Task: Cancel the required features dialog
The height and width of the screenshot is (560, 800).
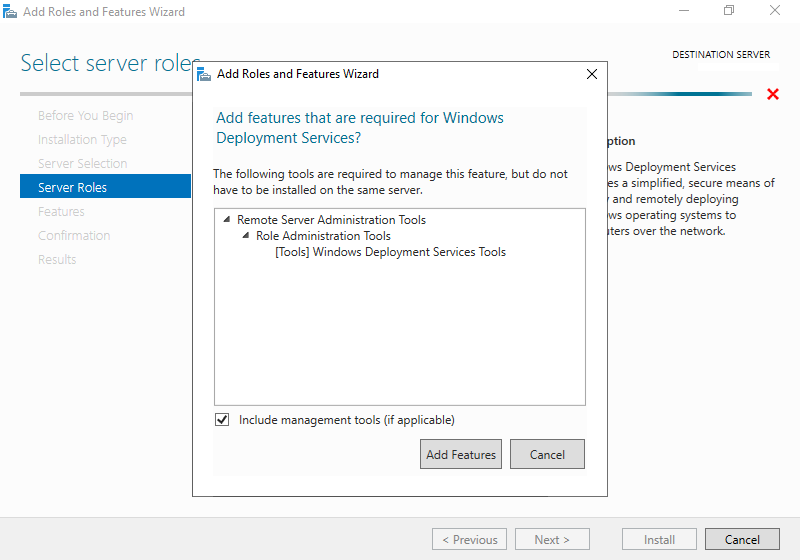Action: point(547,454)
